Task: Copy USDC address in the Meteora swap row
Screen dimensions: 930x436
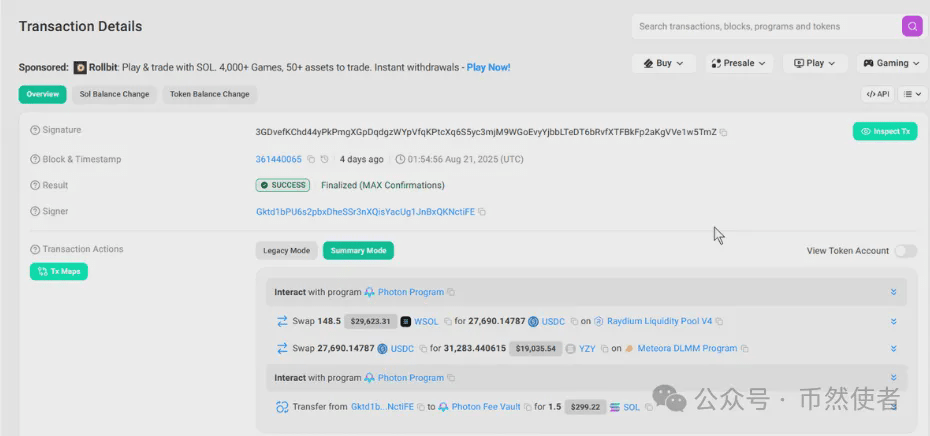Action: pos(423,349)
